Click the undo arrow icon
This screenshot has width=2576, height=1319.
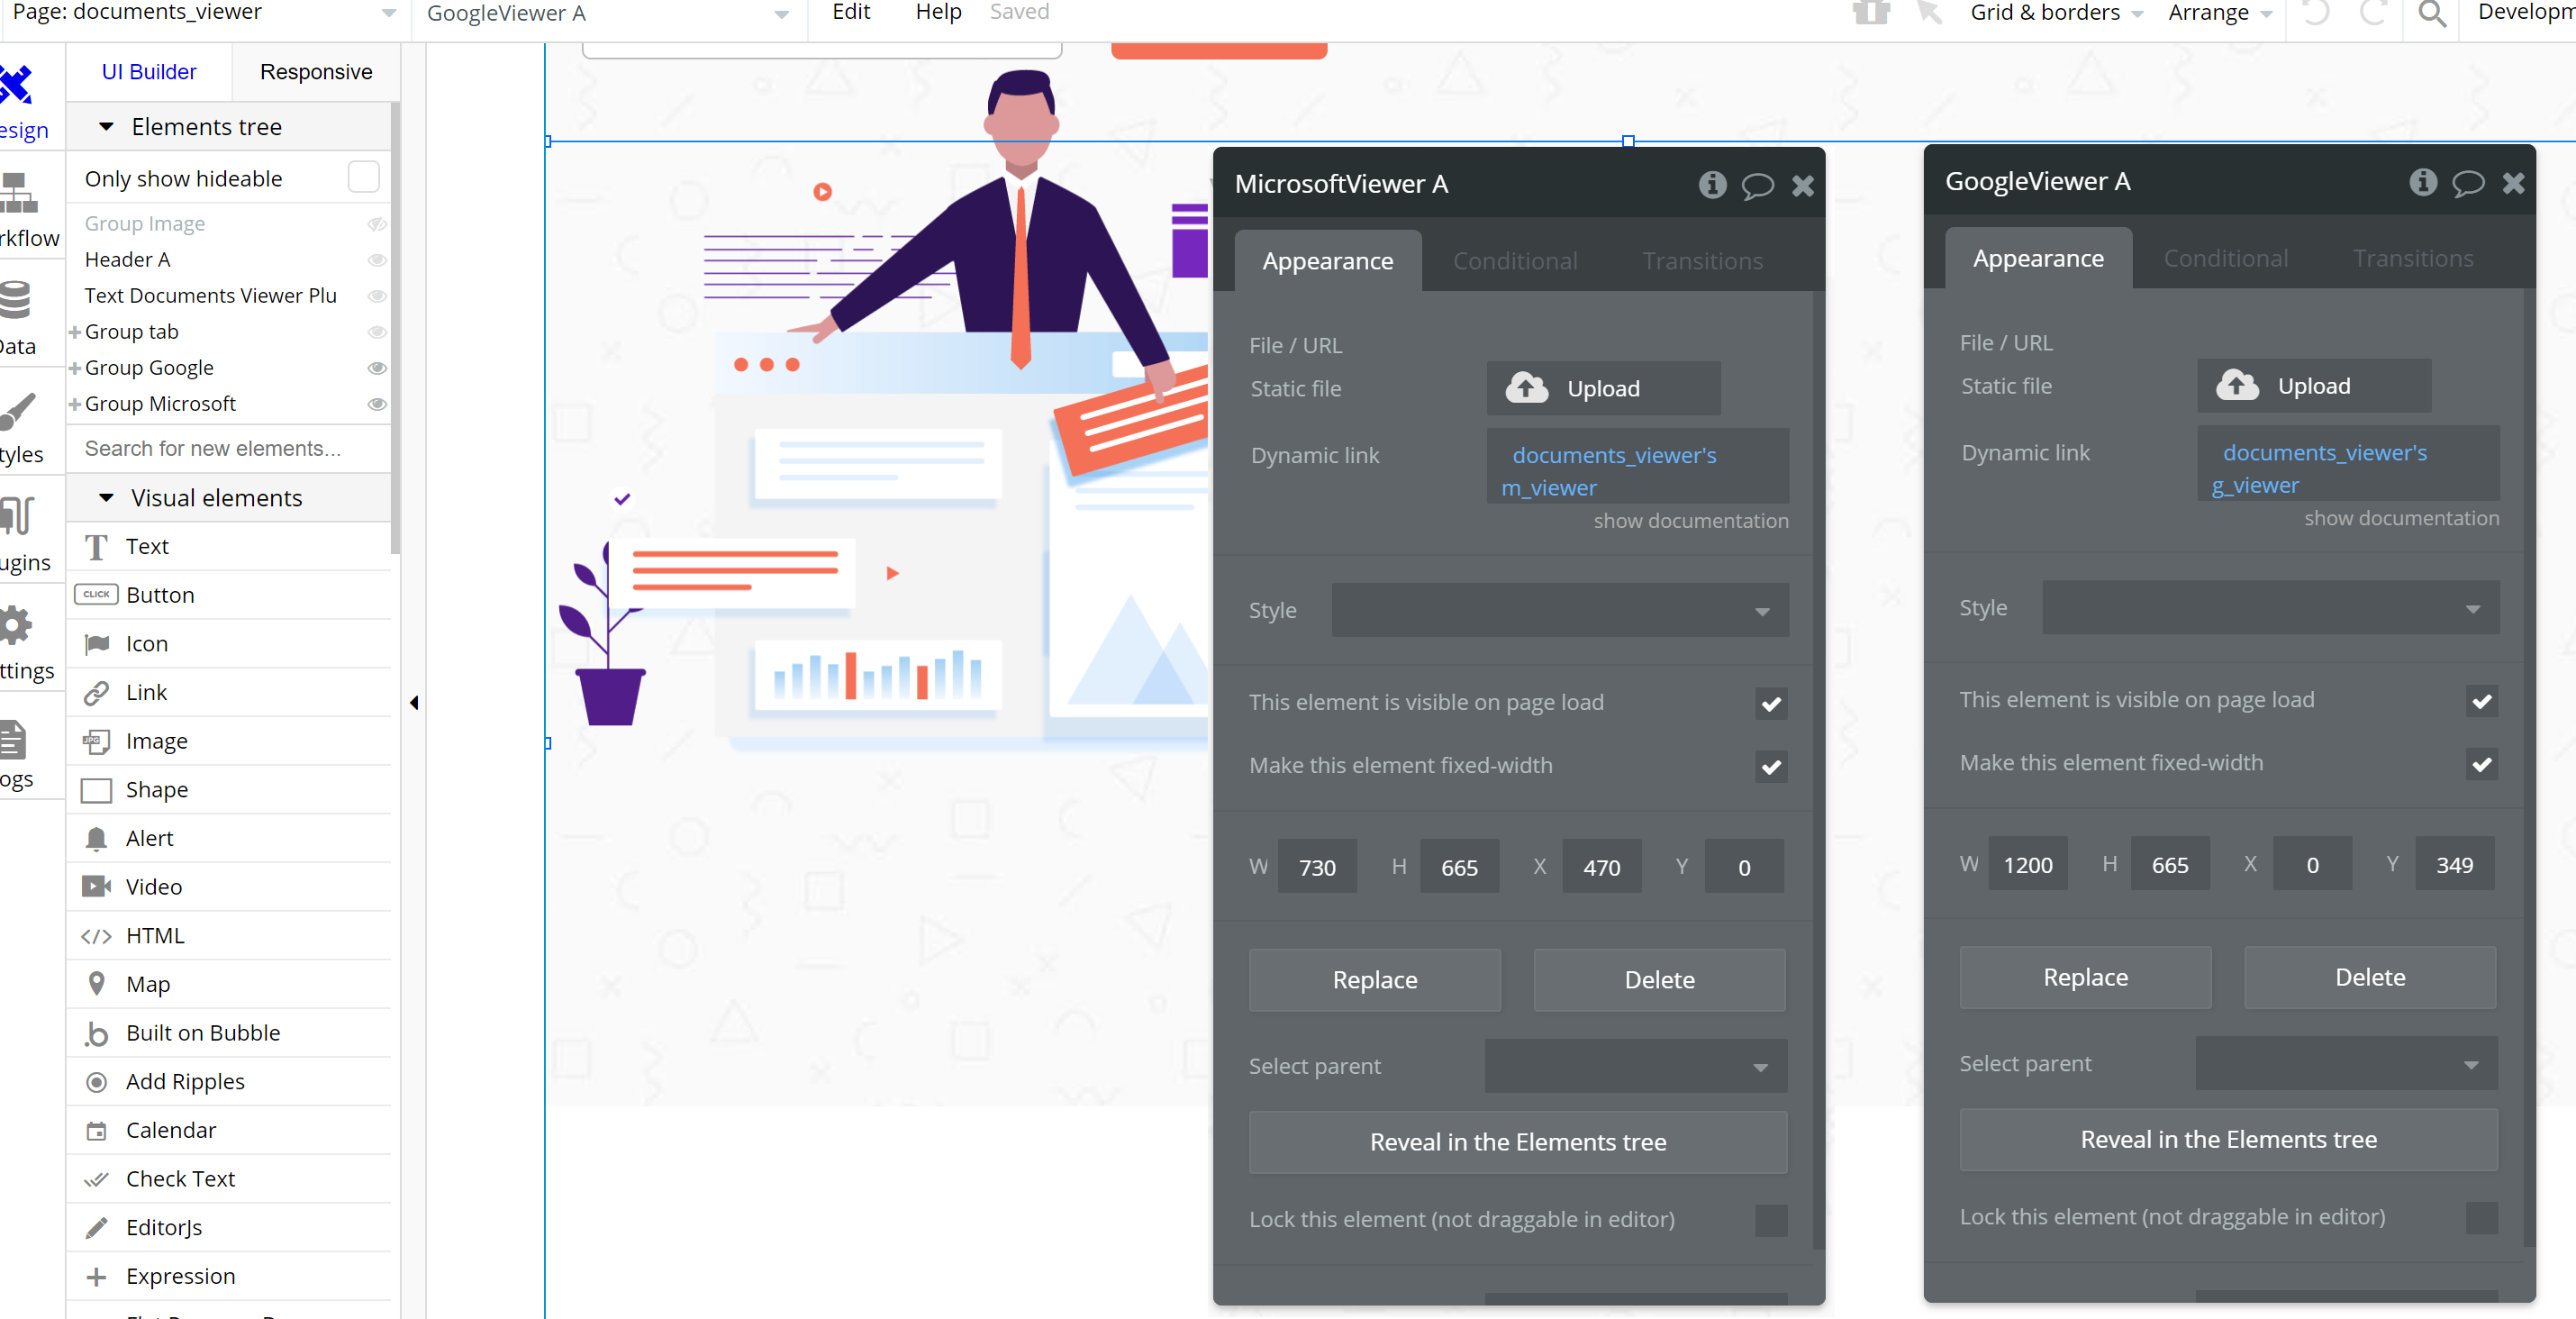click(x=2316, y=12)
